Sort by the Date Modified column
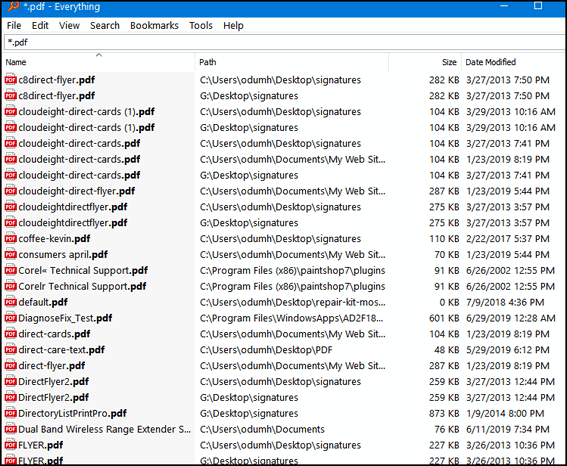This screenshot has width=567, height=466. tap(514, 62)
